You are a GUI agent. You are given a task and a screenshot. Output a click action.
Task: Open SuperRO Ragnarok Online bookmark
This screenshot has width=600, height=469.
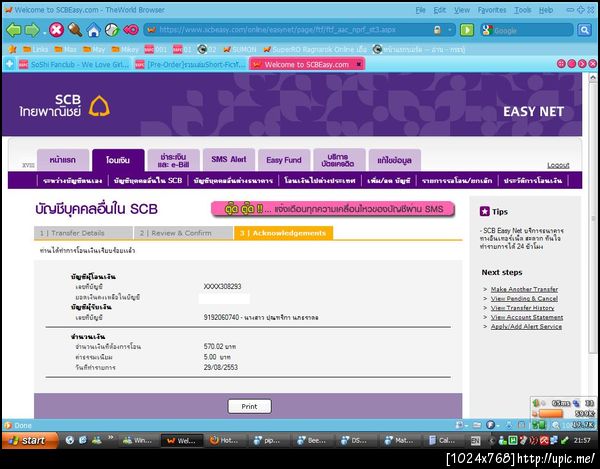pos(315,49)
